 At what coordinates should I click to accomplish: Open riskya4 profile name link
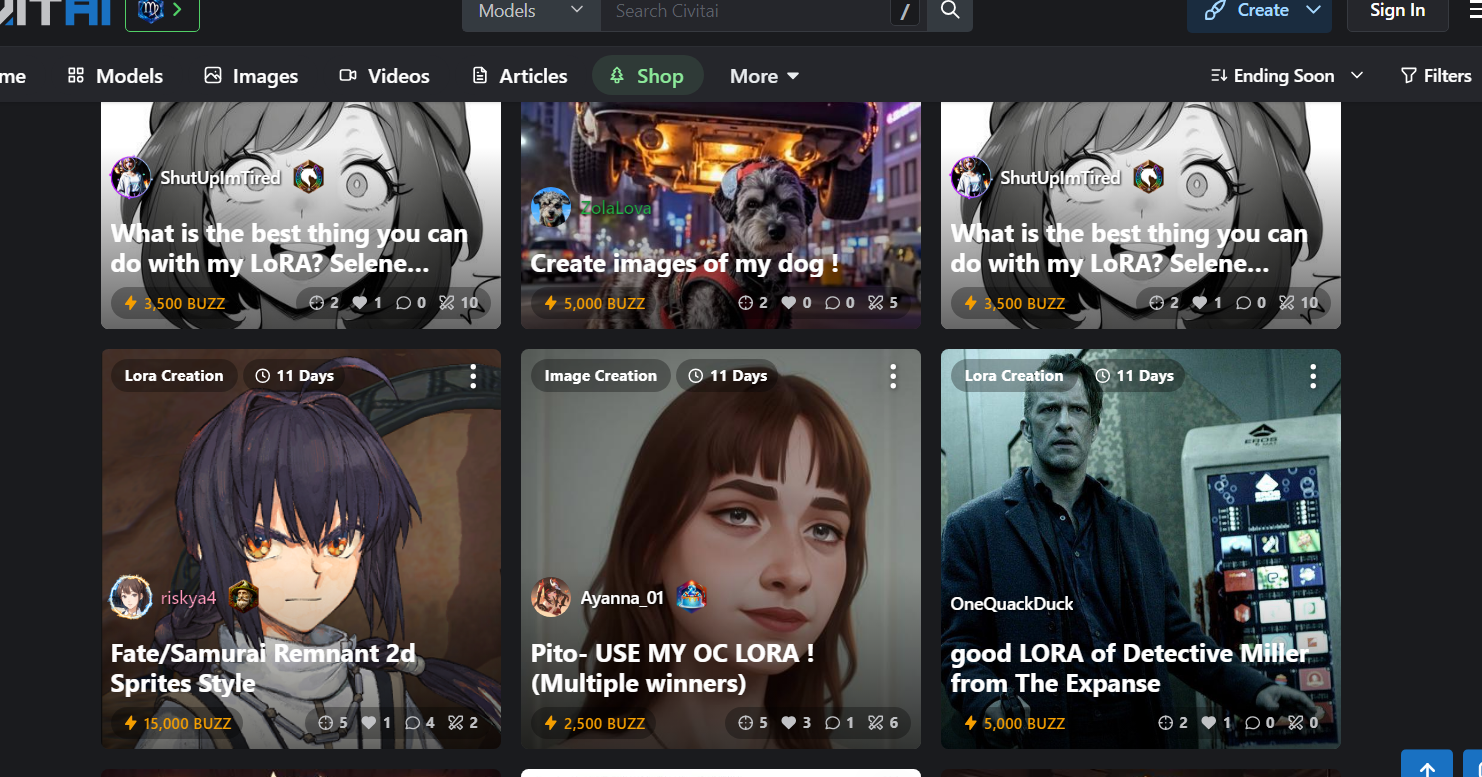click(188, 598)
